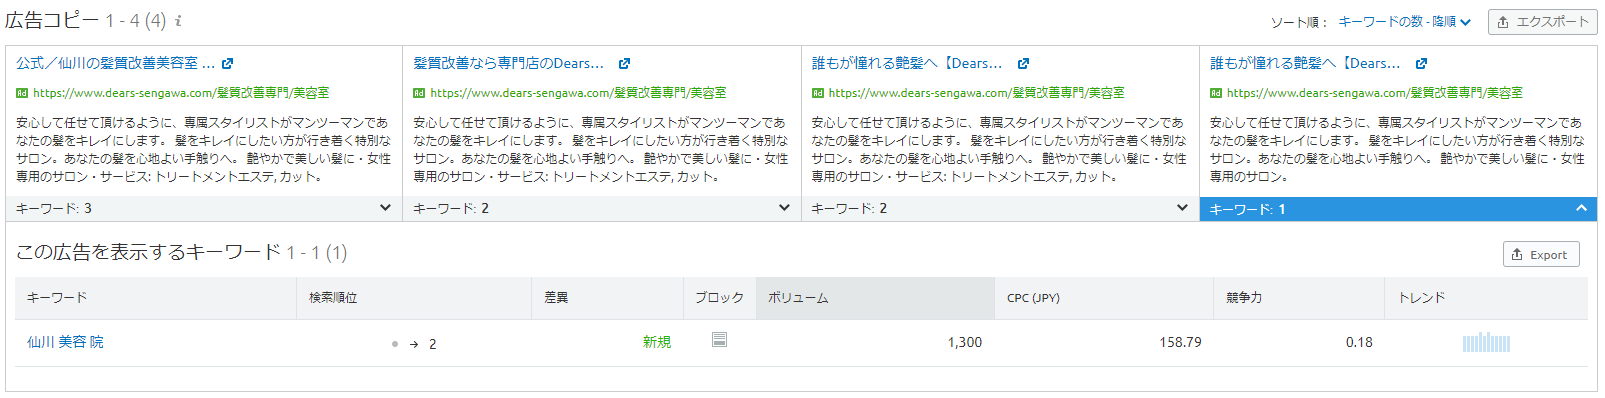The image size is (1605, 398).
Task: Open ad title 公式／仙川の髪質改善美容室
Action: pos(115,63)
